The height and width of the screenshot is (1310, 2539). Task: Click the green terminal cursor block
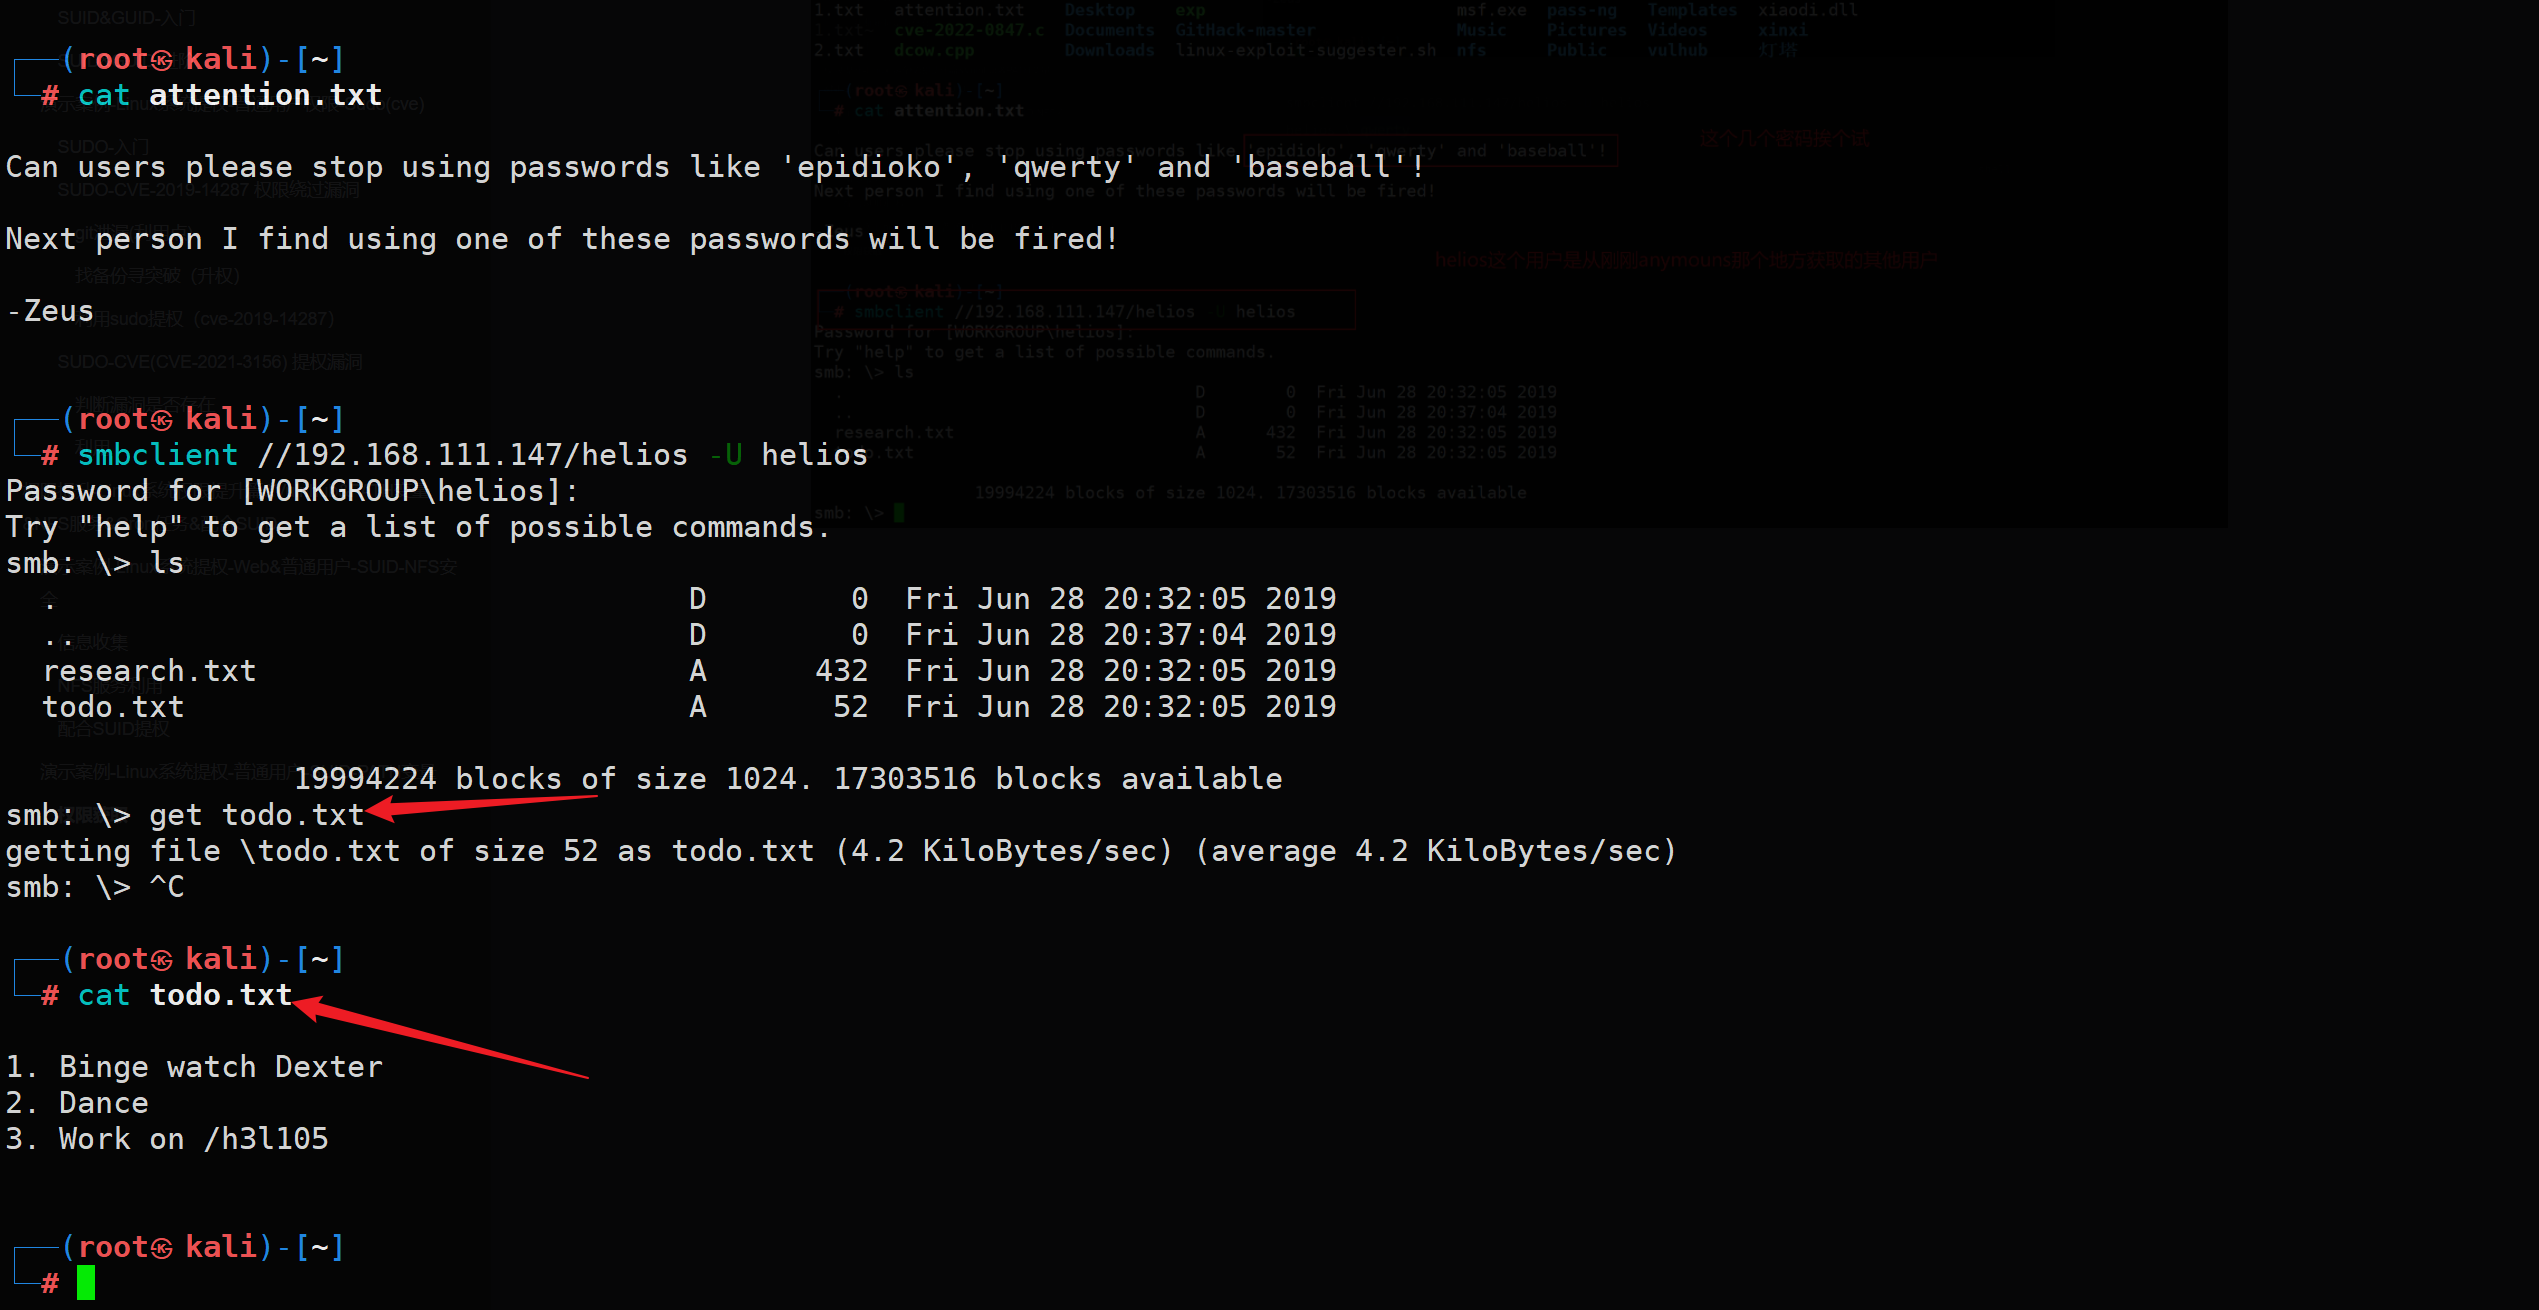point(86,1283)
